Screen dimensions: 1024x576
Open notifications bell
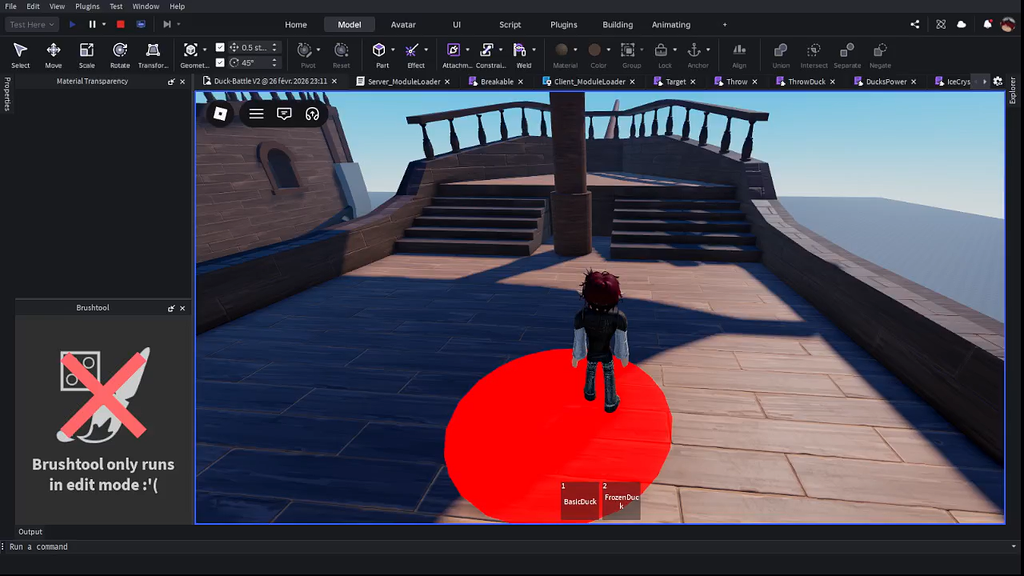(987, 24)
